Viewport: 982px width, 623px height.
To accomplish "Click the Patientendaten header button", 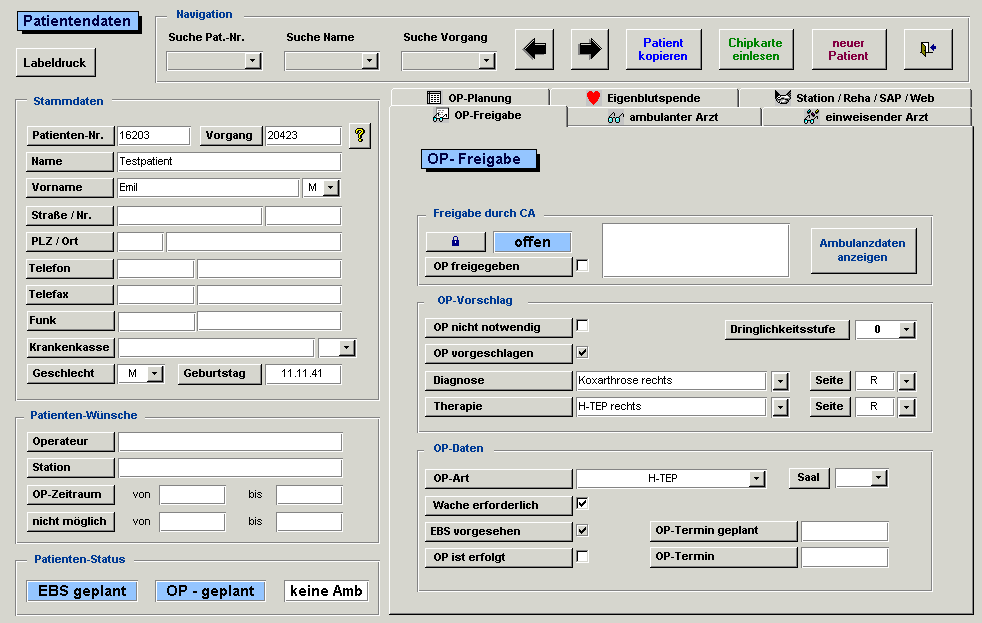I will pos(77,21).
